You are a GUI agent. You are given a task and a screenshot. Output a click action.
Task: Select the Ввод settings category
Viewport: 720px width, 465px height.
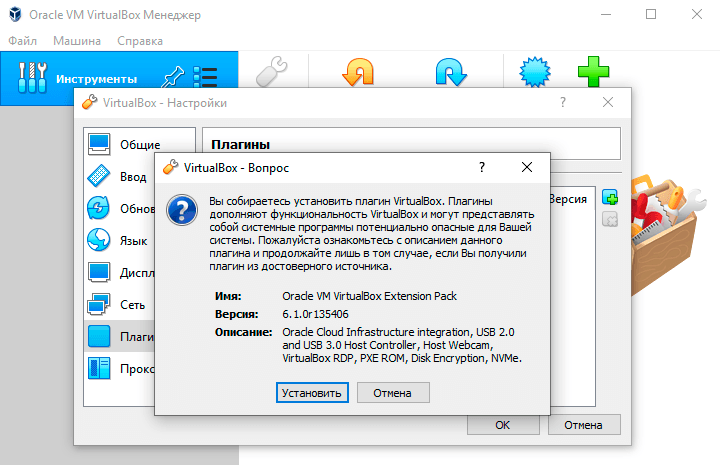coord(120,177)
